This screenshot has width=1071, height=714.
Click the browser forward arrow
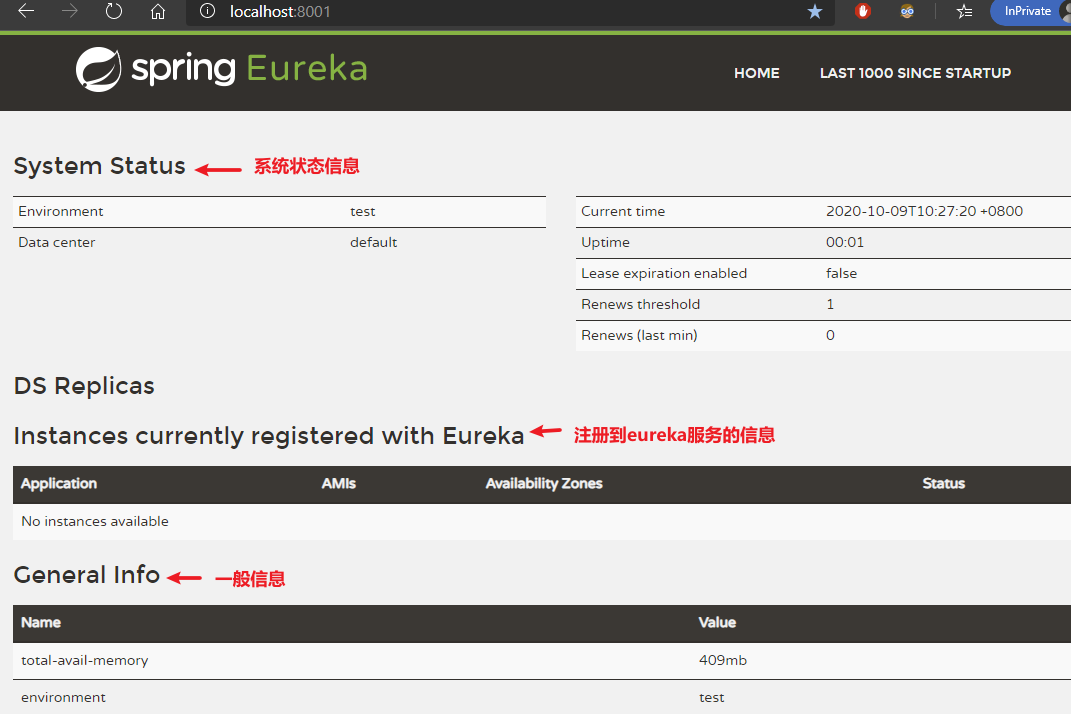[x=70, y=11]
